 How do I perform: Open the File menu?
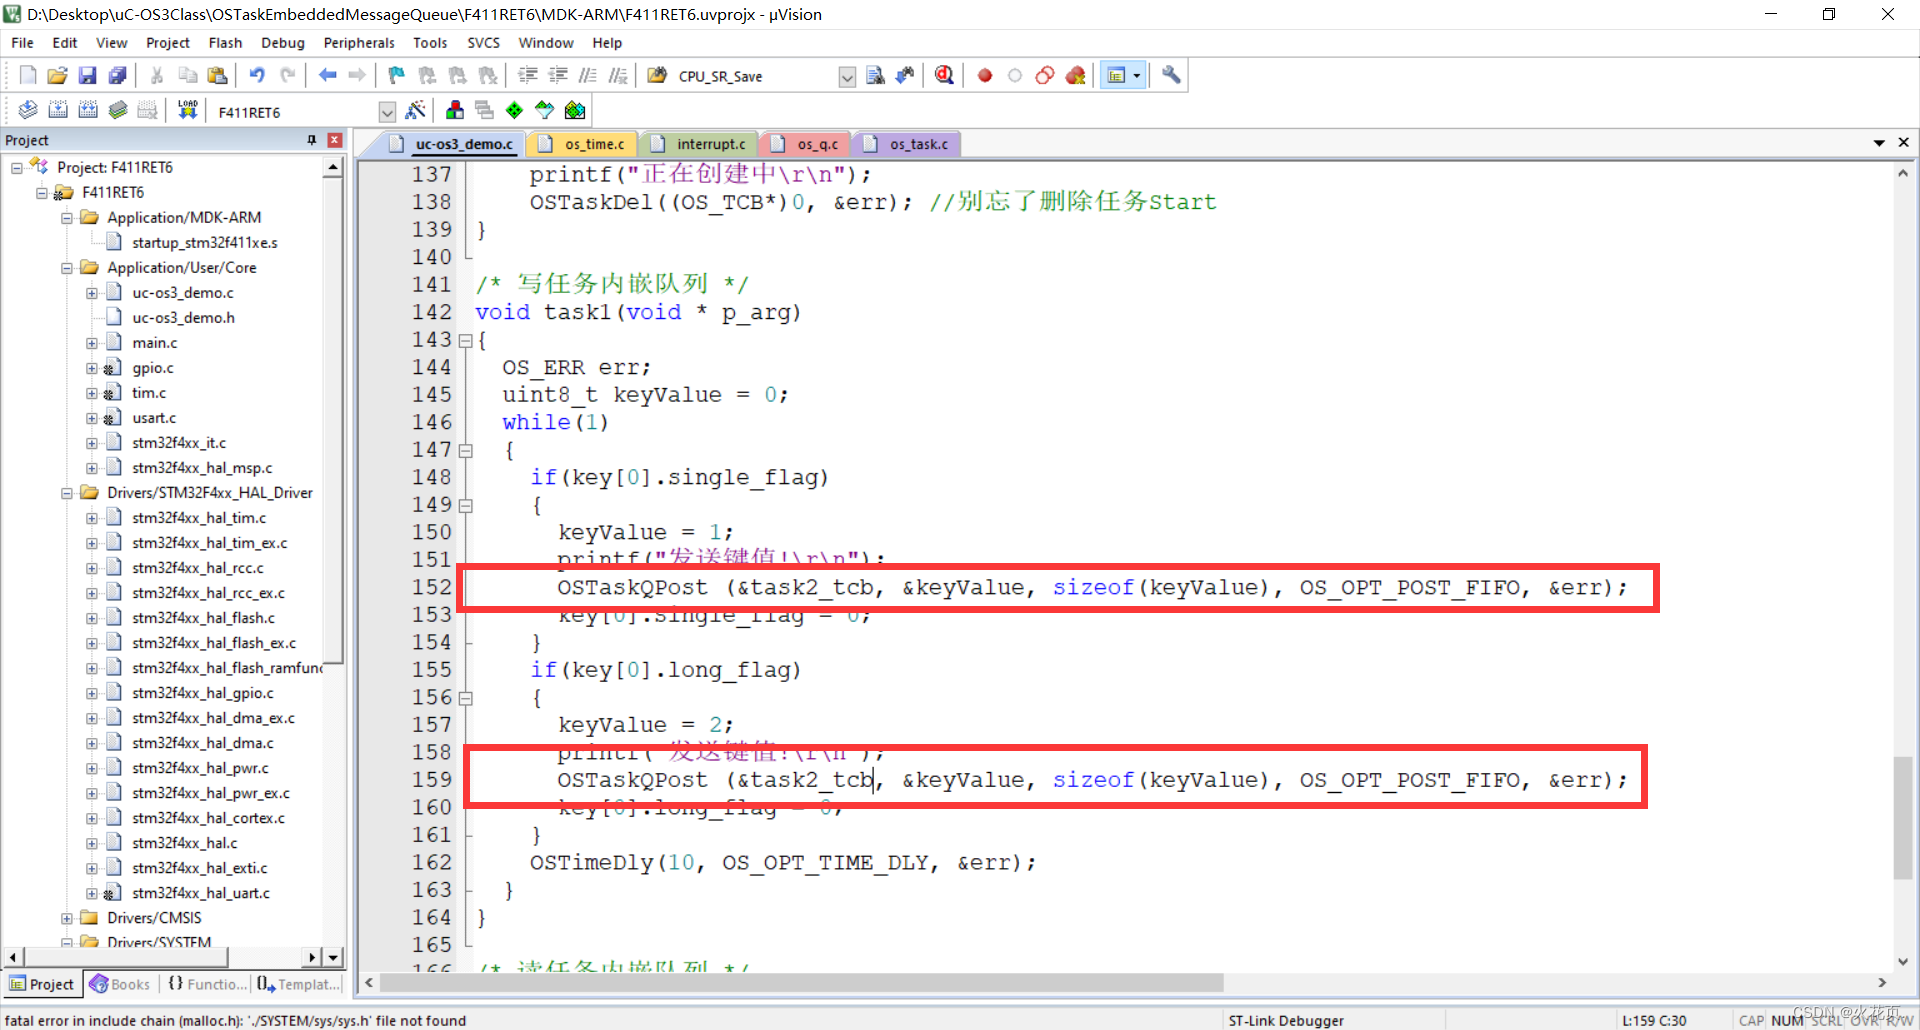tap(22, 43)
